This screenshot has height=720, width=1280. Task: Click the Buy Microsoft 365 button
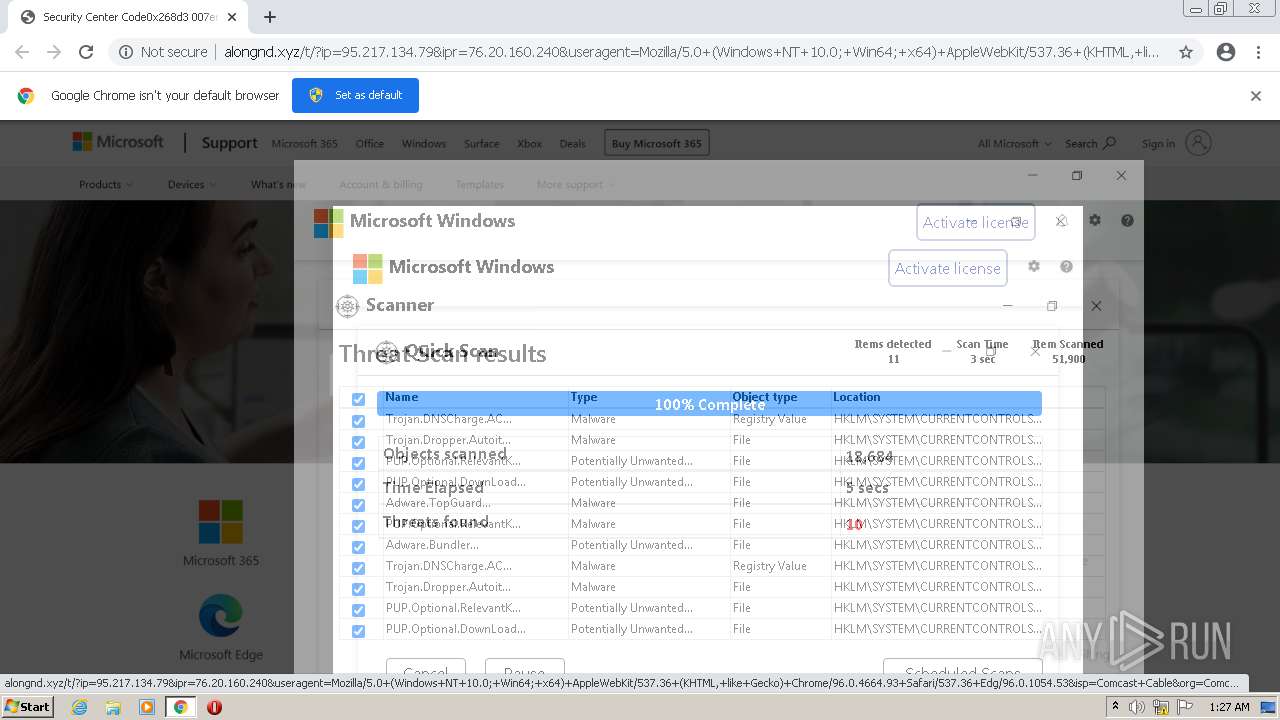tap(656, 143)
